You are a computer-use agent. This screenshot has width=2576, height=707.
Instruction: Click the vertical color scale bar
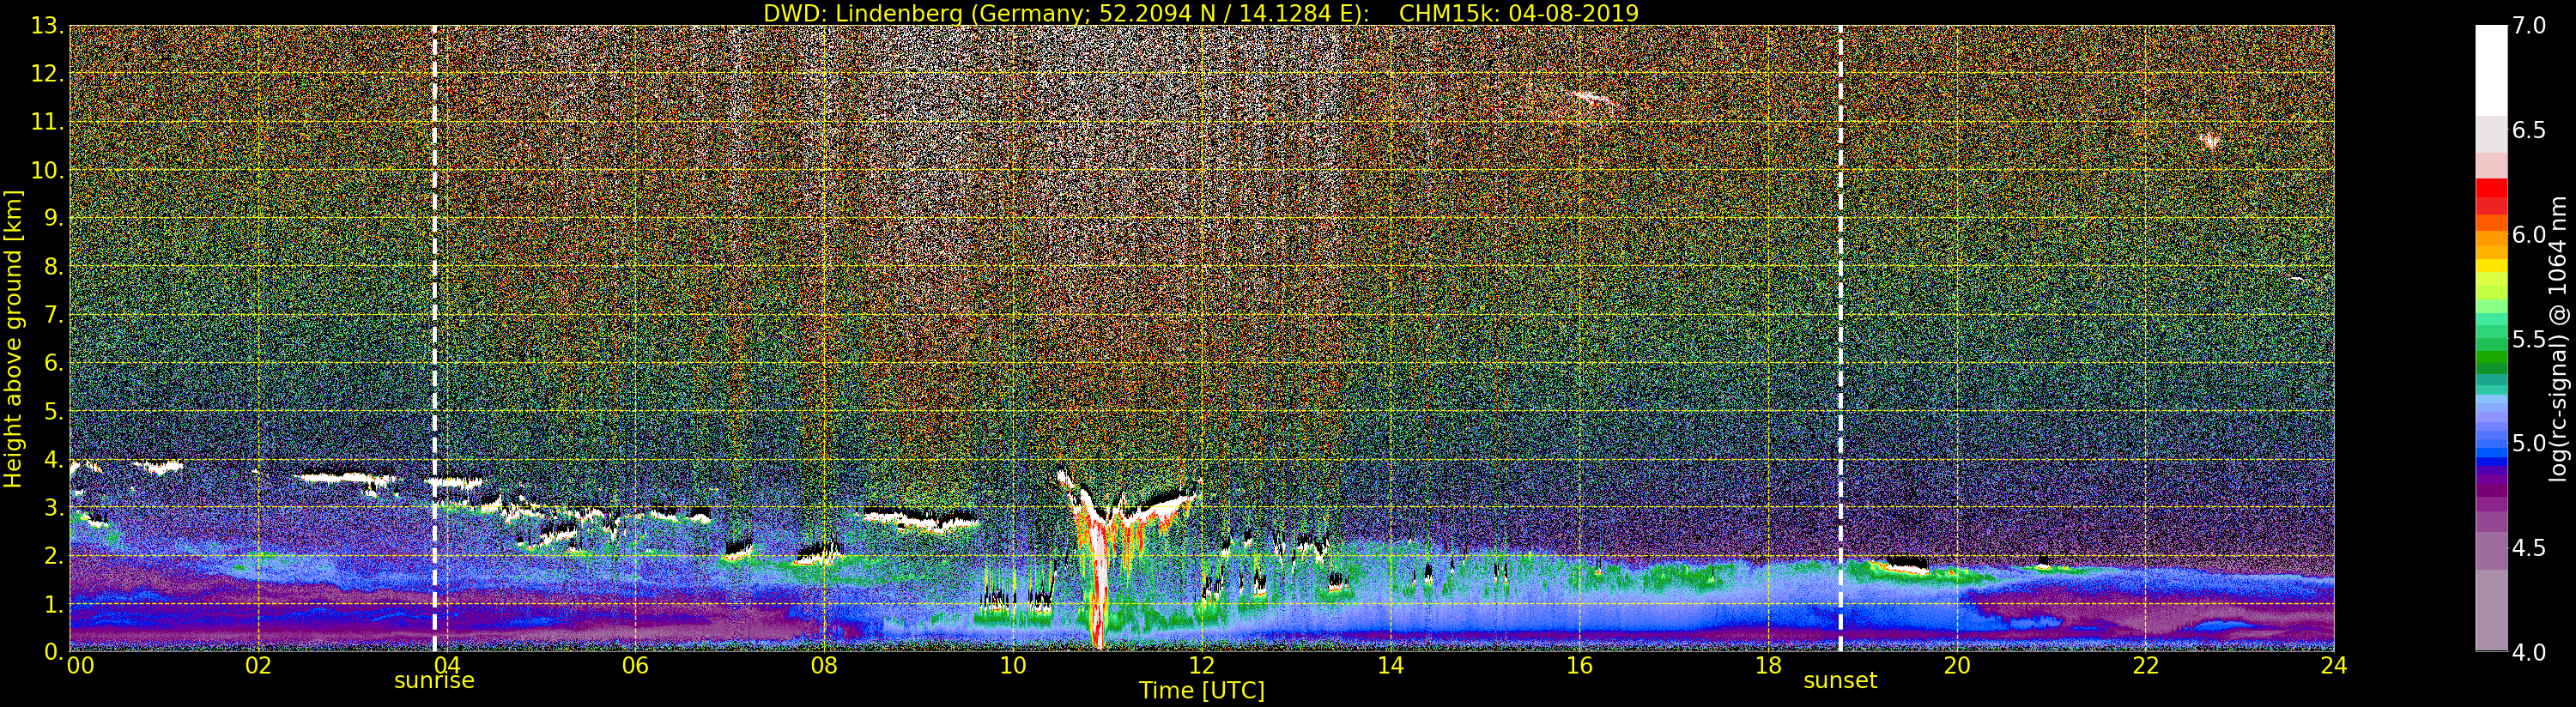coord(2491,339)
